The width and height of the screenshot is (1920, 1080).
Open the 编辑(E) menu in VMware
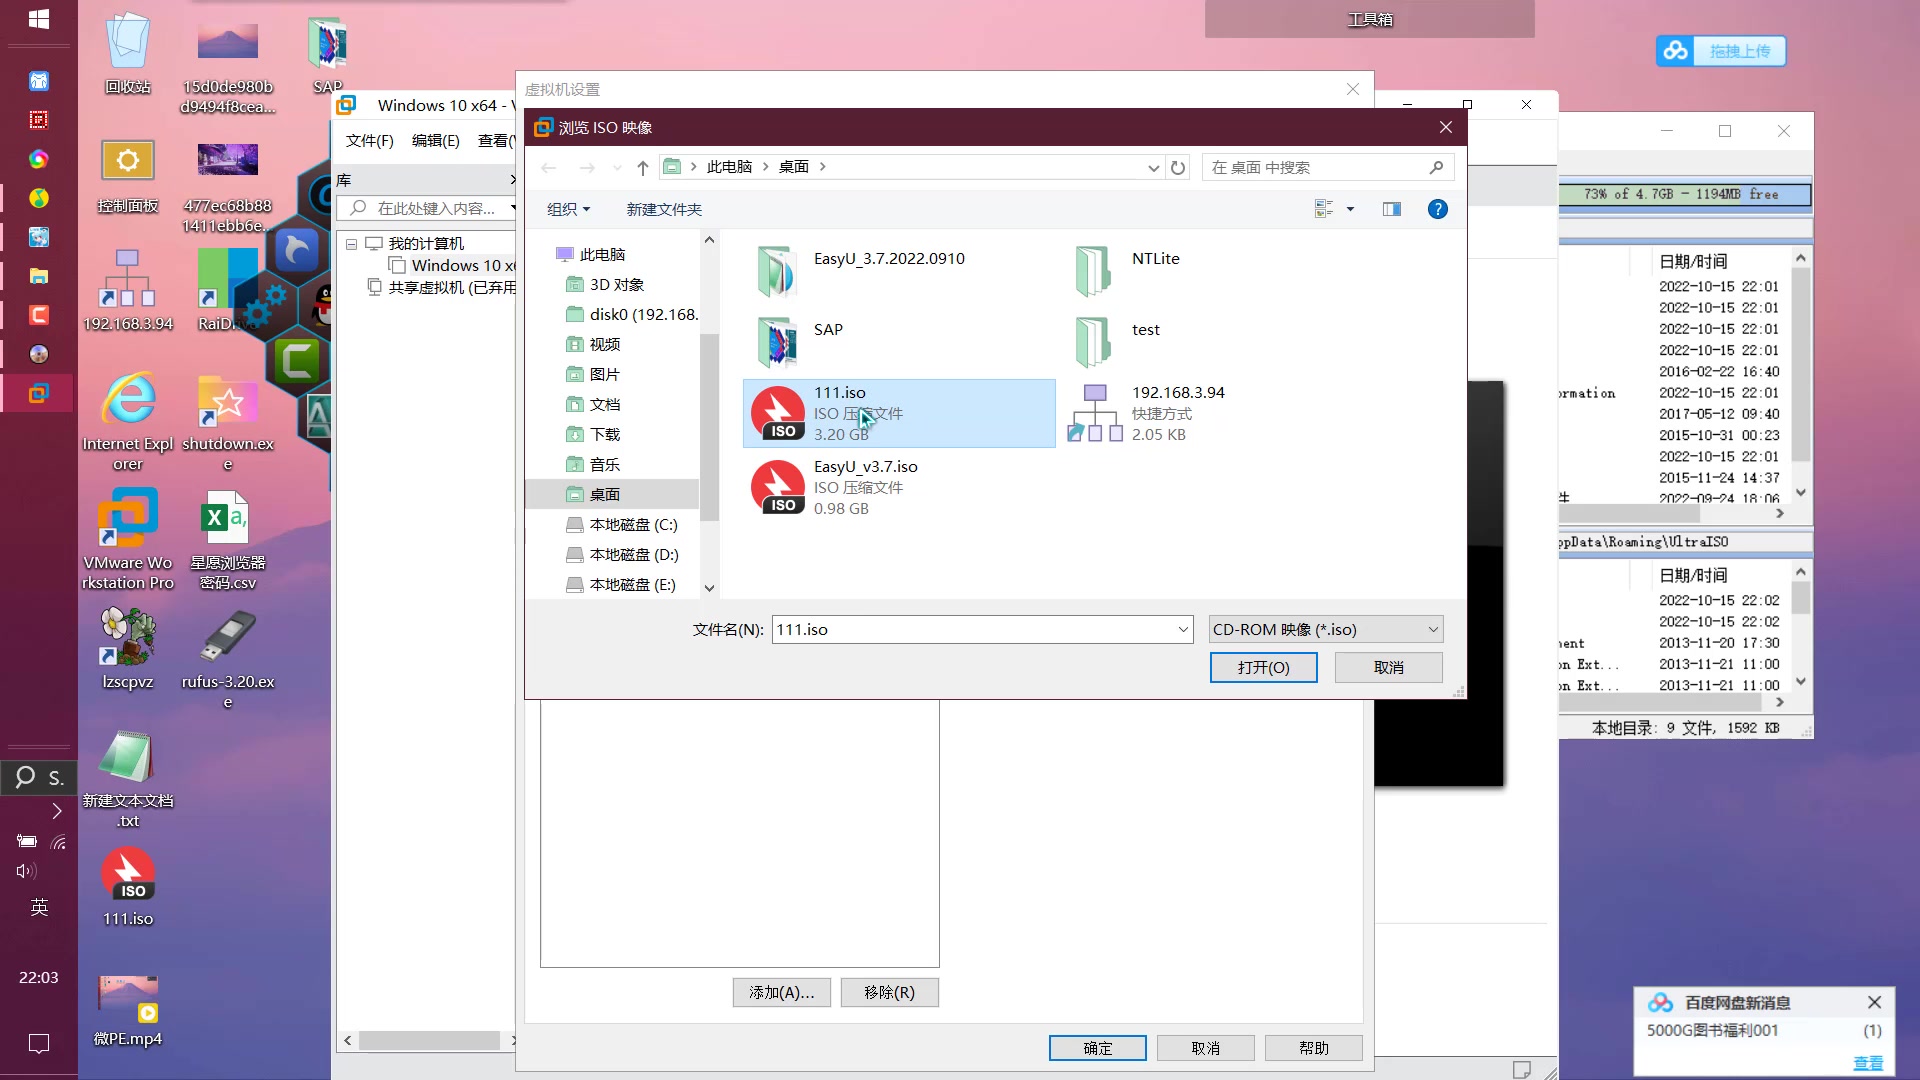[436, 141]
